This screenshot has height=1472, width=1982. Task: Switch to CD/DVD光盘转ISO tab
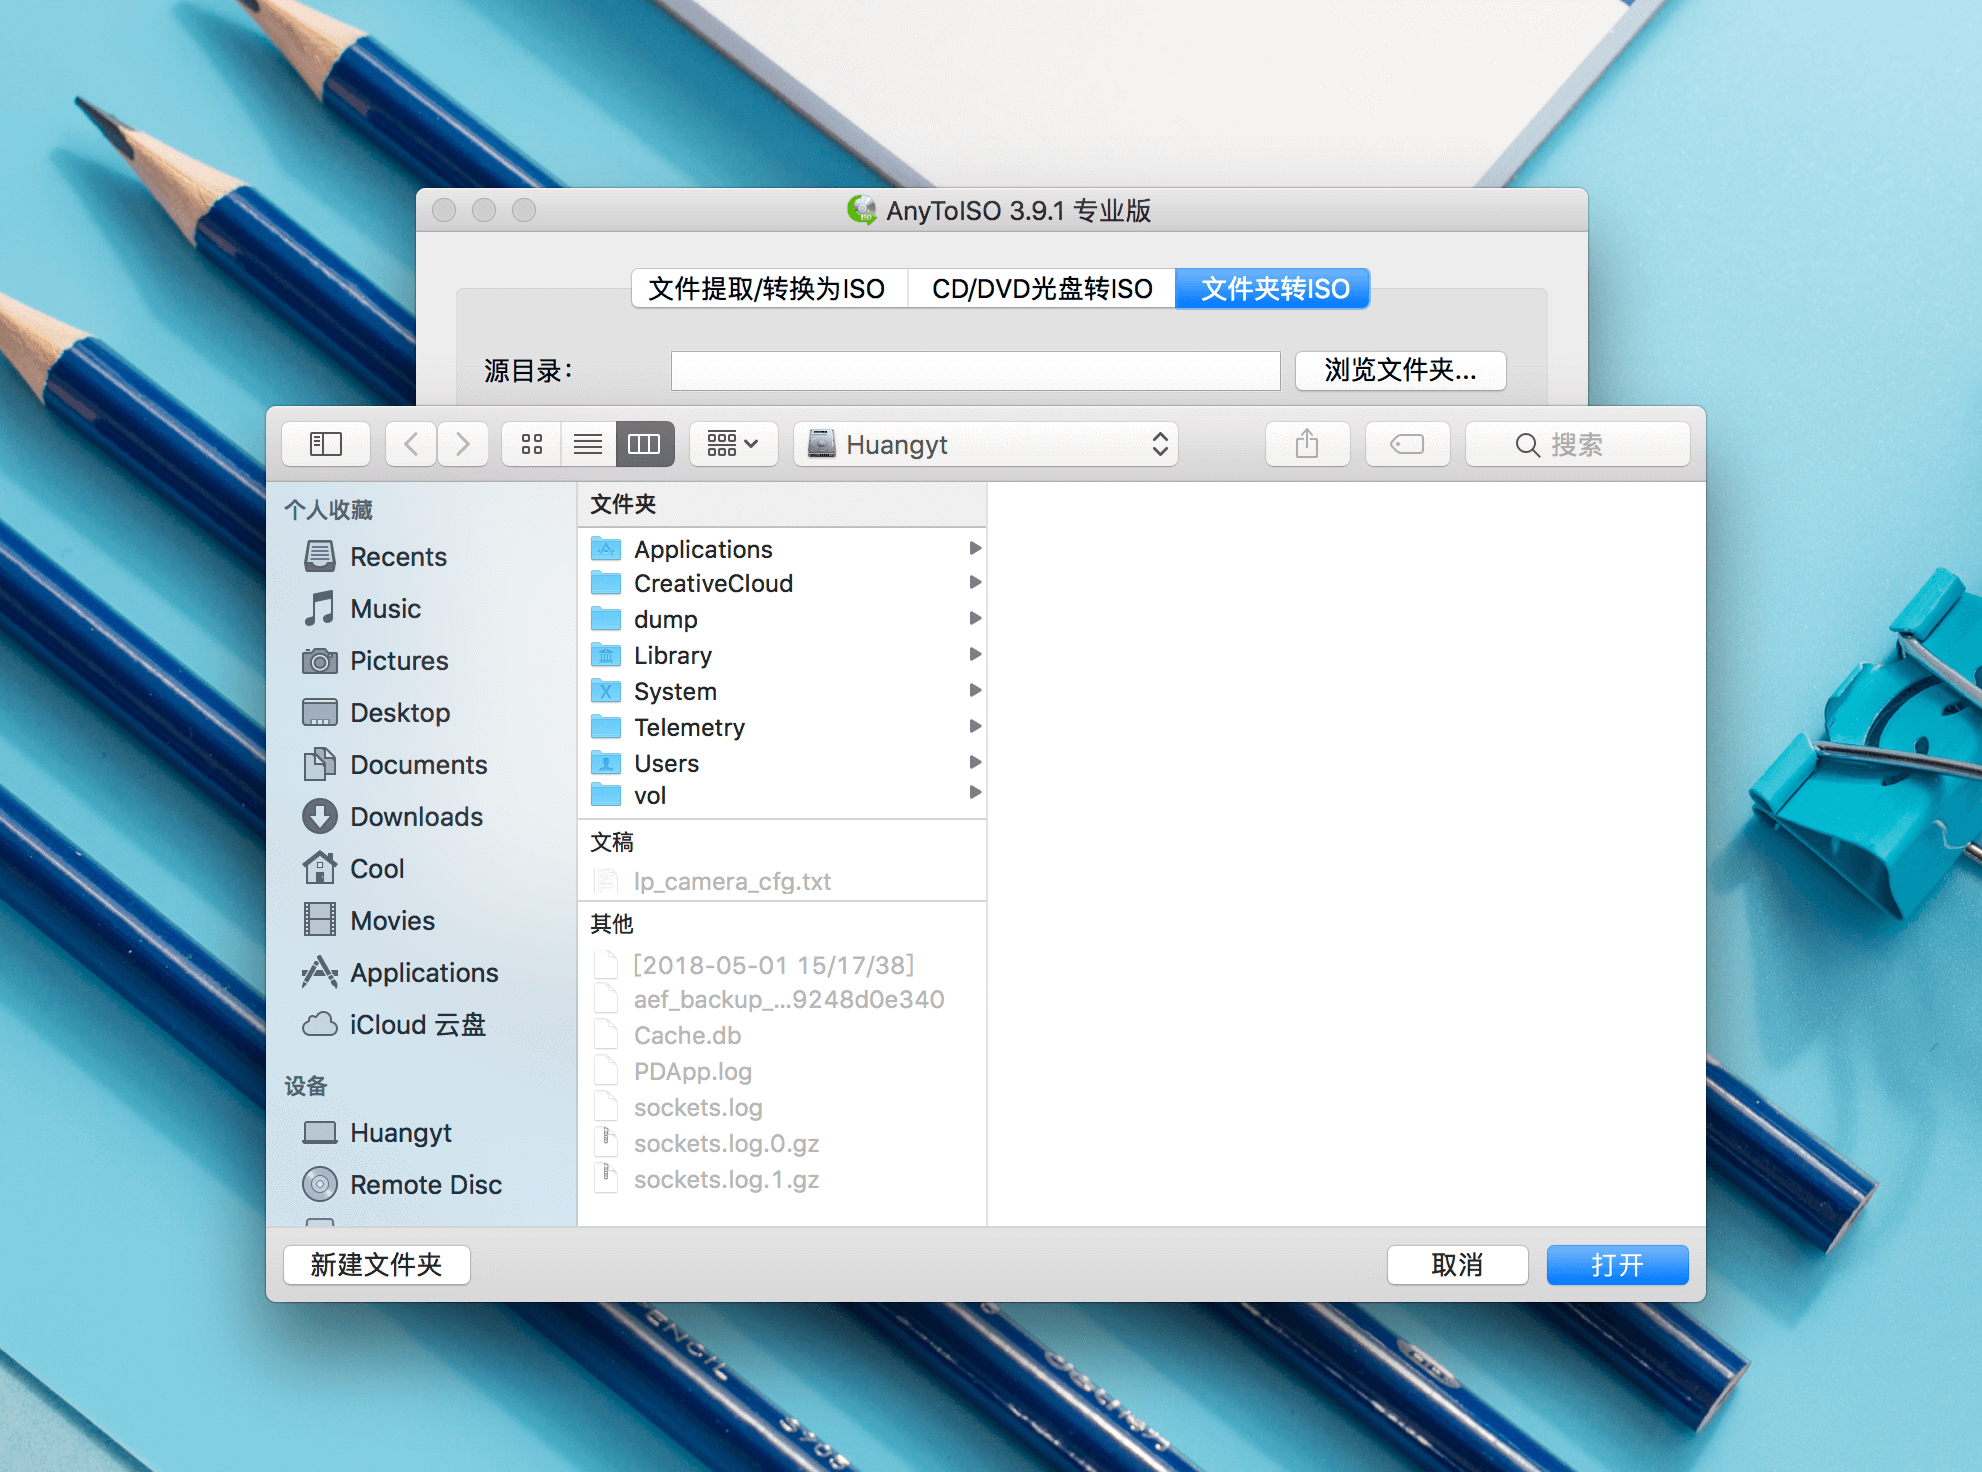[1042, 289]
